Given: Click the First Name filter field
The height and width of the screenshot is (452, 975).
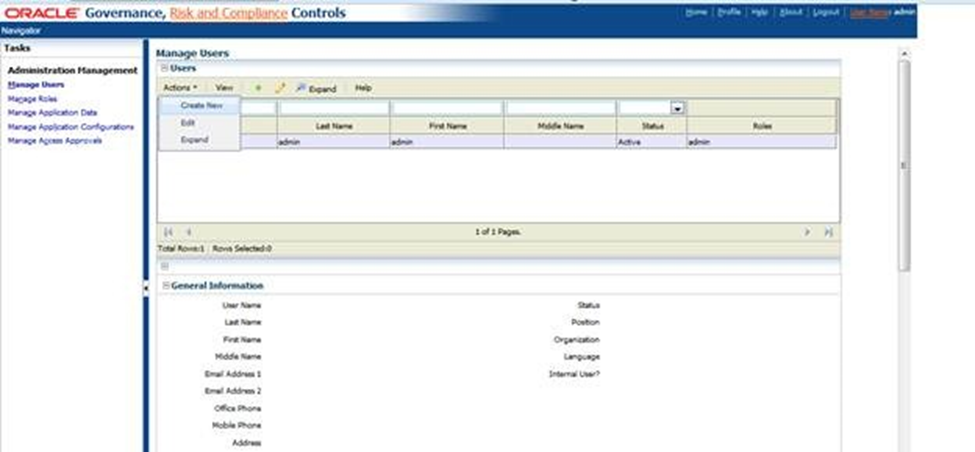Looking at the screenshot, I should pyautogui.click(x=447, y=108).
